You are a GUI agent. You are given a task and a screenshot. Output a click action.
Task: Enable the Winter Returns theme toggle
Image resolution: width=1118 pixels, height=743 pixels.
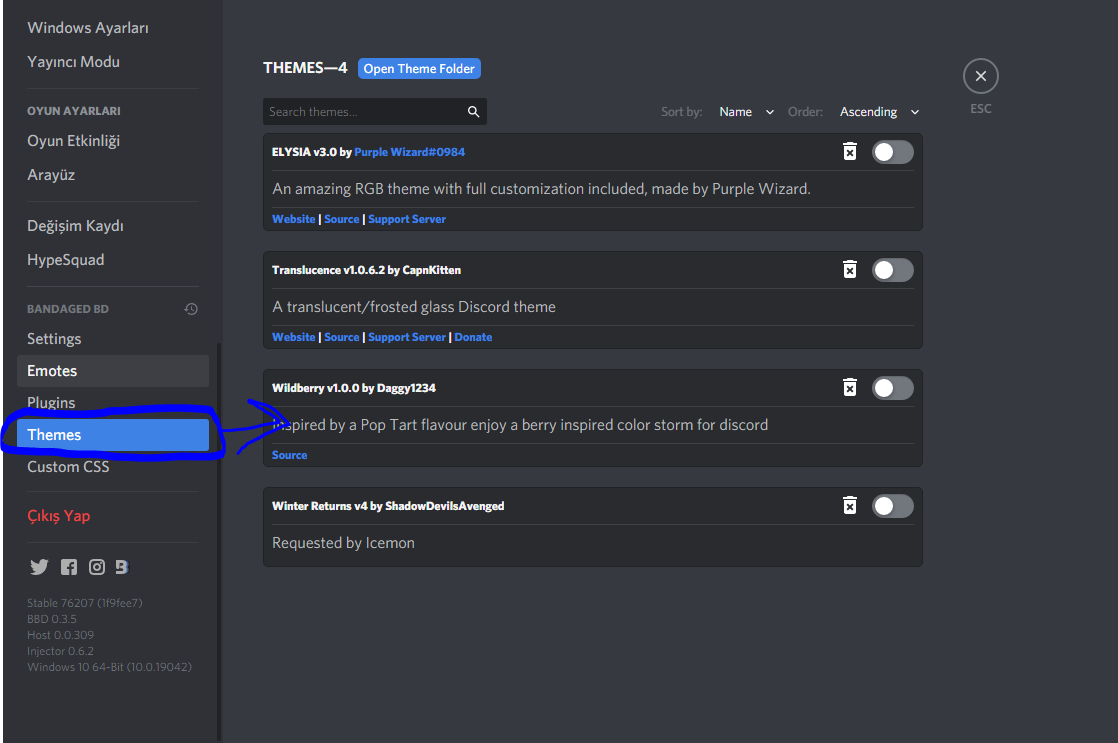pos(892,506)
